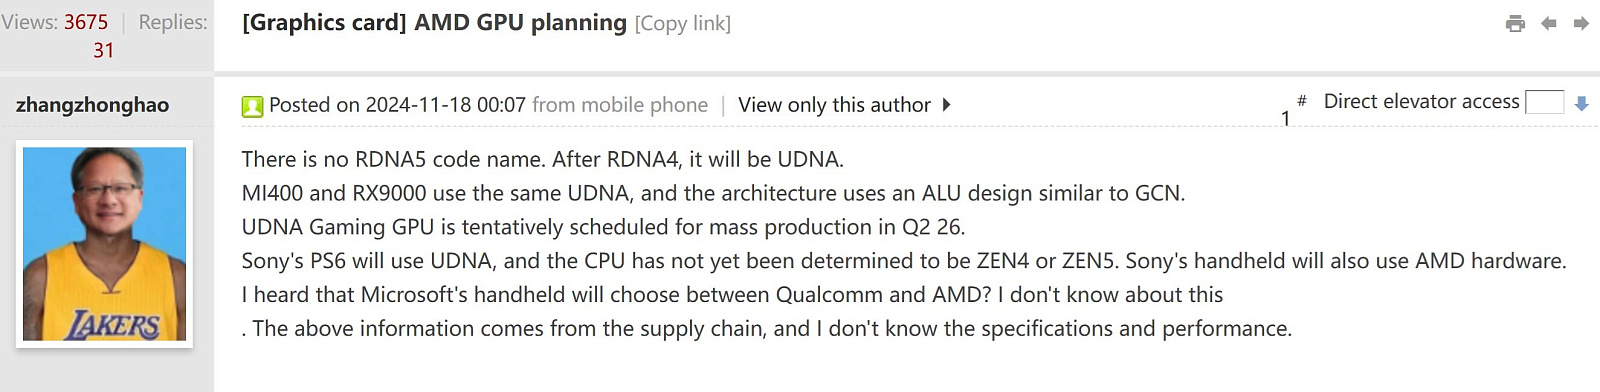Go to previous thread with left arrow
This screenshot has width=1600, height=392.
point(1548,23)
